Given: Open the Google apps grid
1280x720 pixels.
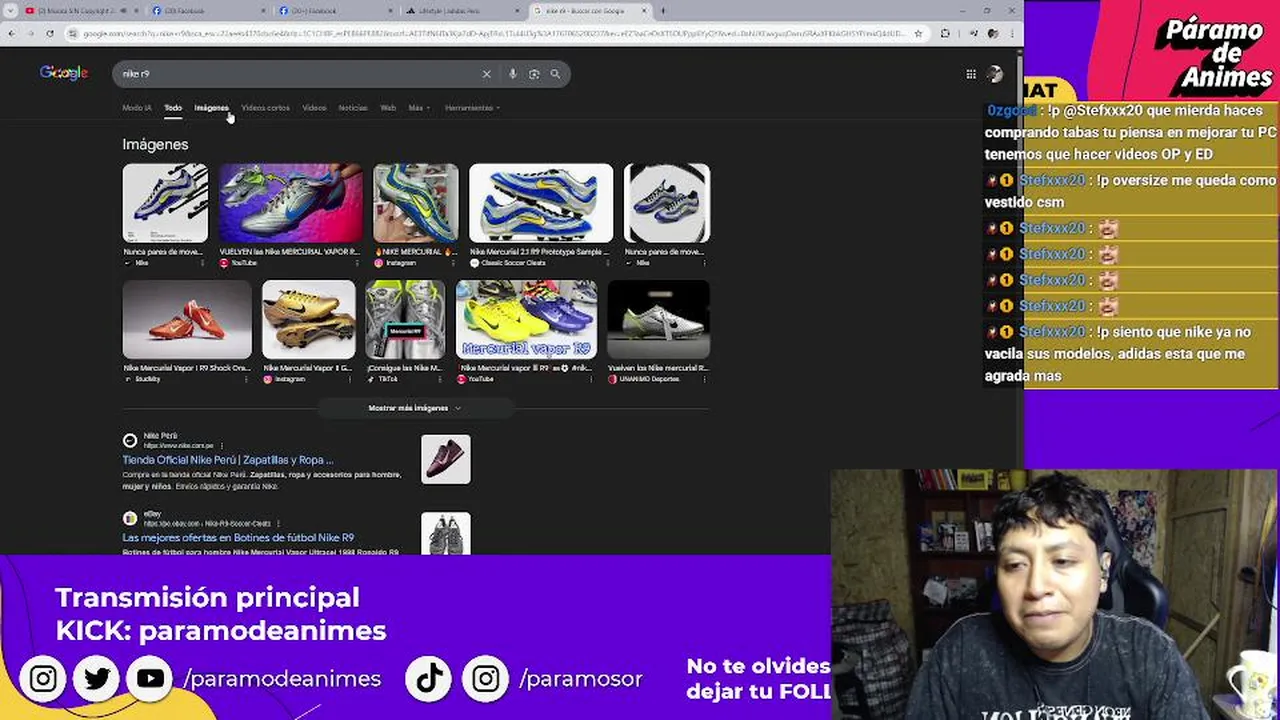Looking at the screenshot, I should click(970, 74).
